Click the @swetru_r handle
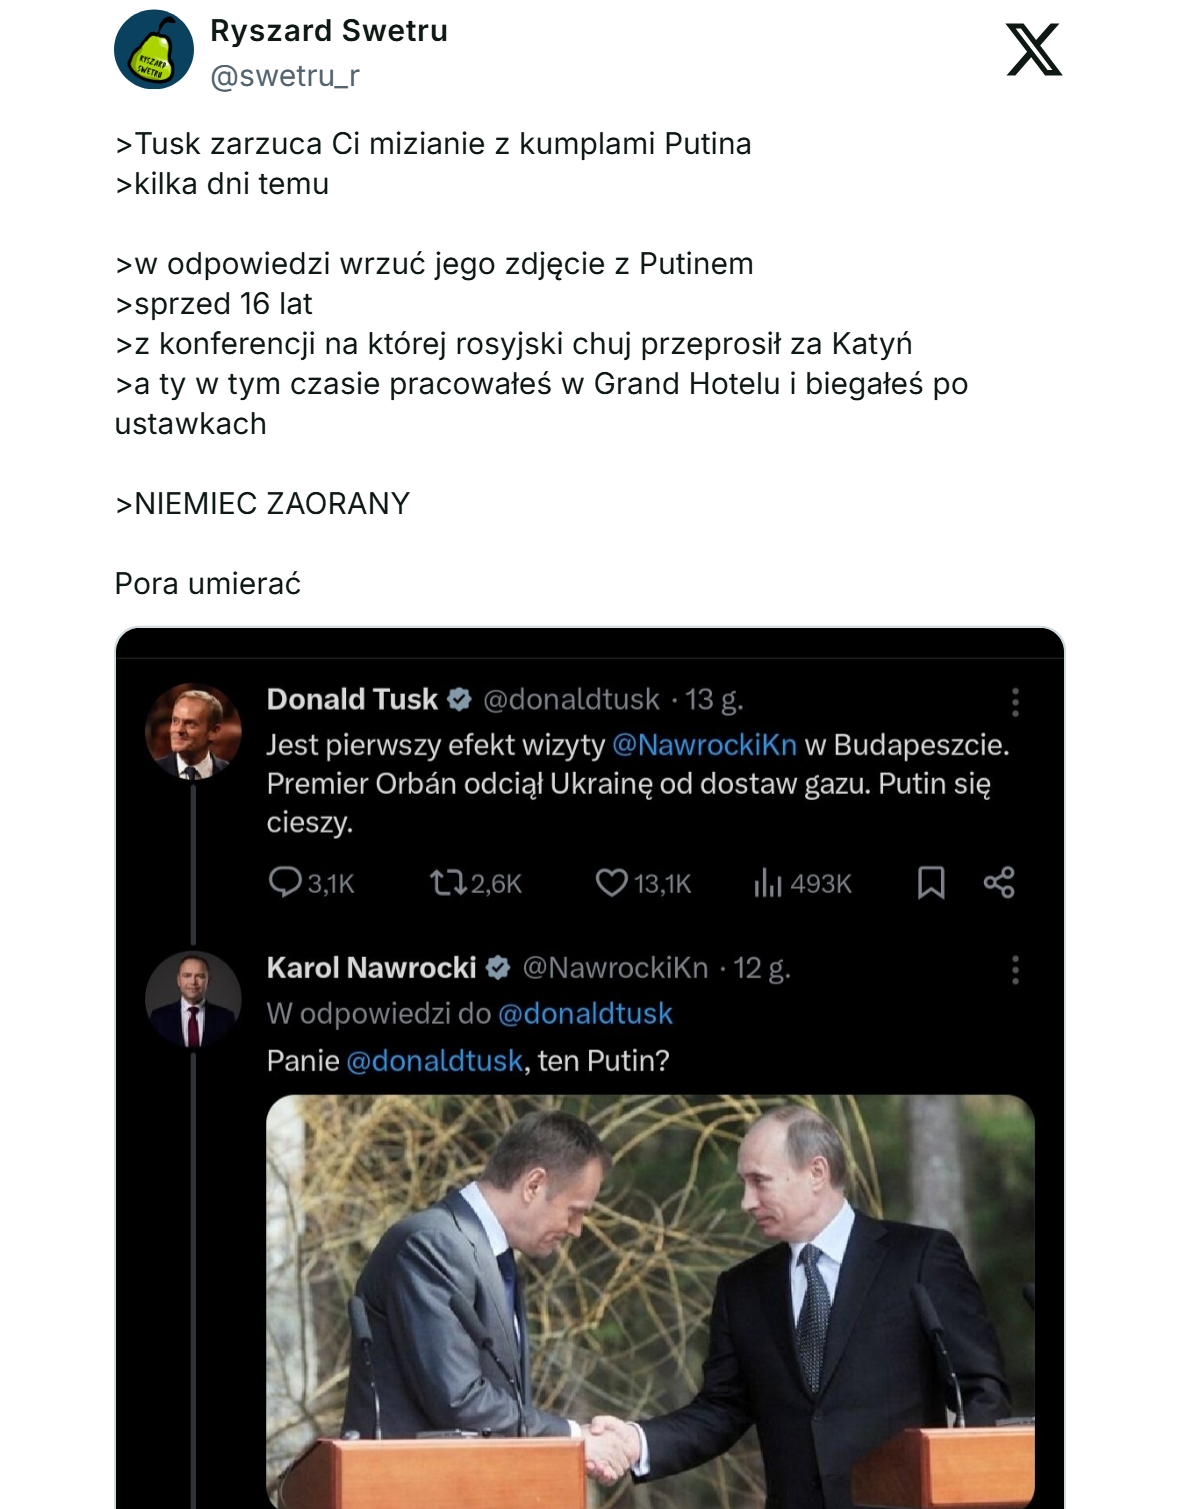The height and width of the screenshot is (1509, 1180). (285, 76)
